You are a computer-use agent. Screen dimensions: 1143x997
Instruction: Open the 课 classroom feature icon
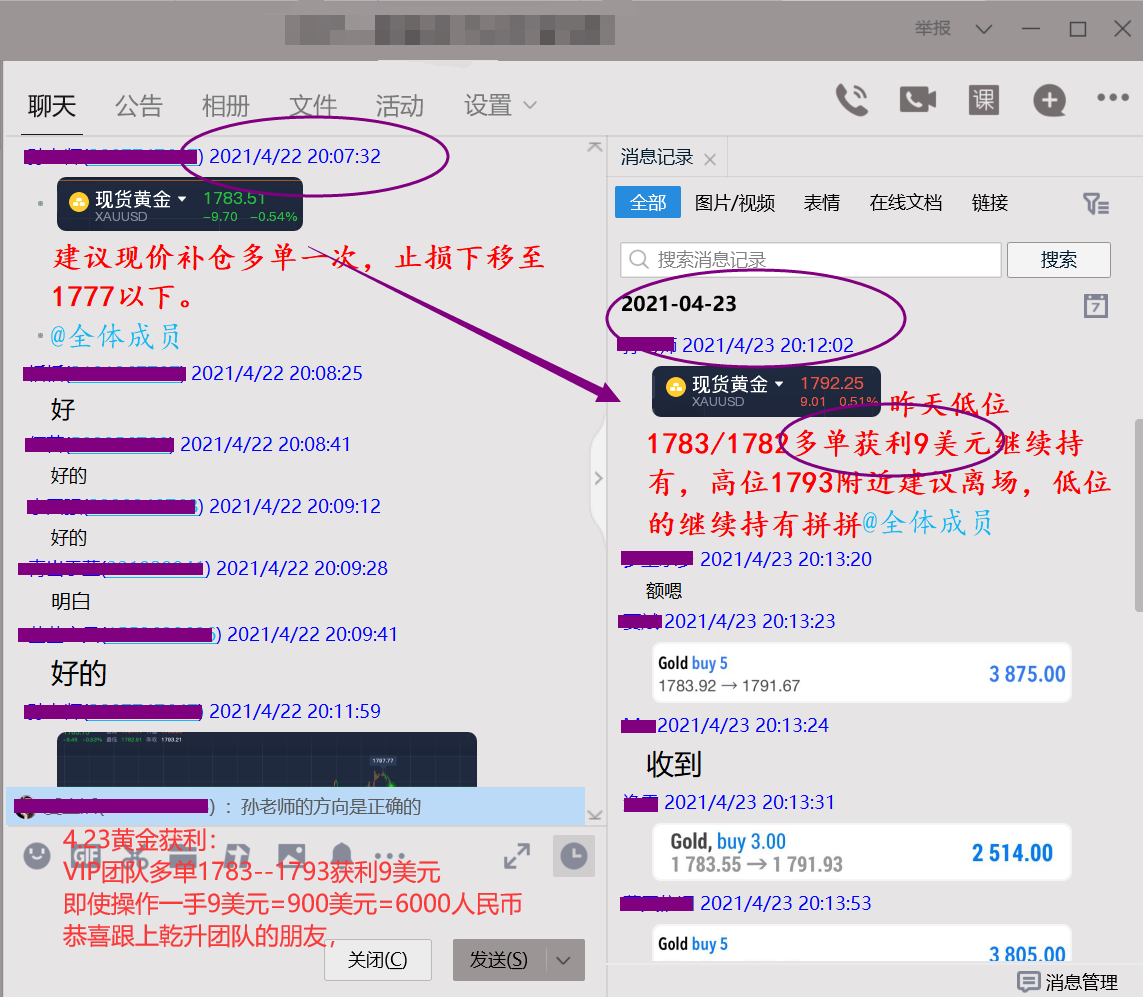click(x=983, y=100)
